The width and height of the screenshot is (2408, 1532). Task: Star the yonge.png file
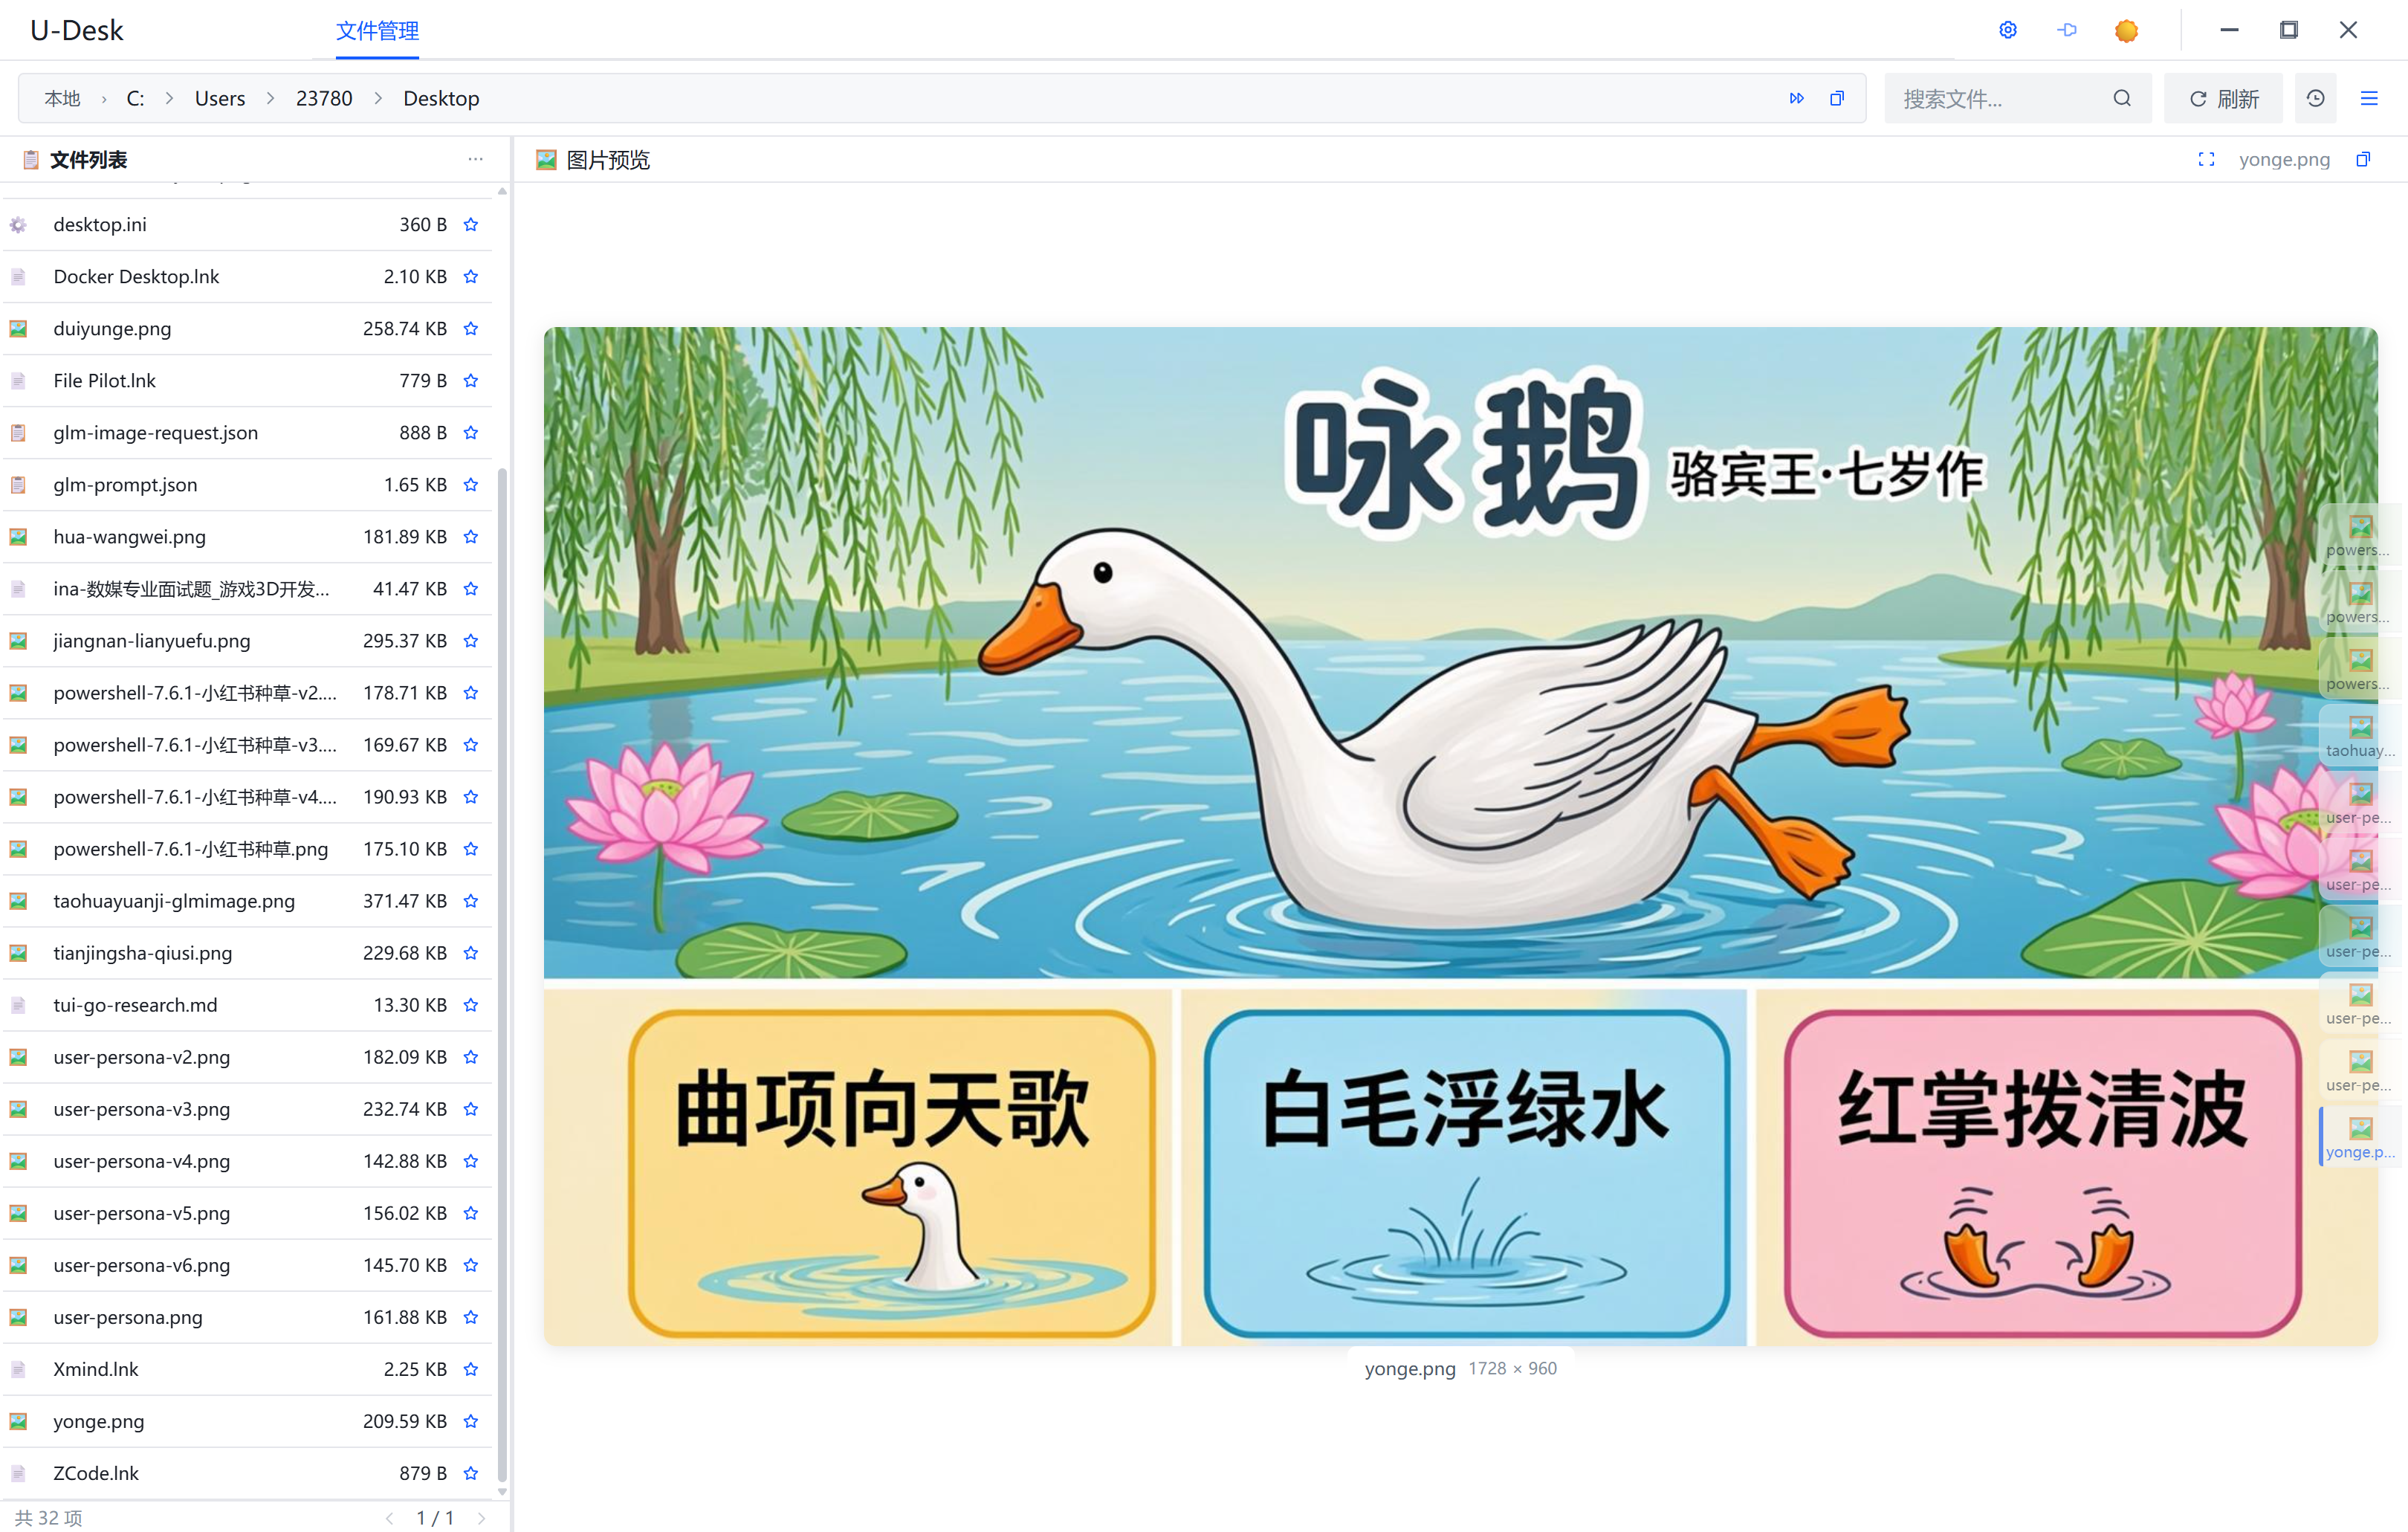tap(471, 1420)
